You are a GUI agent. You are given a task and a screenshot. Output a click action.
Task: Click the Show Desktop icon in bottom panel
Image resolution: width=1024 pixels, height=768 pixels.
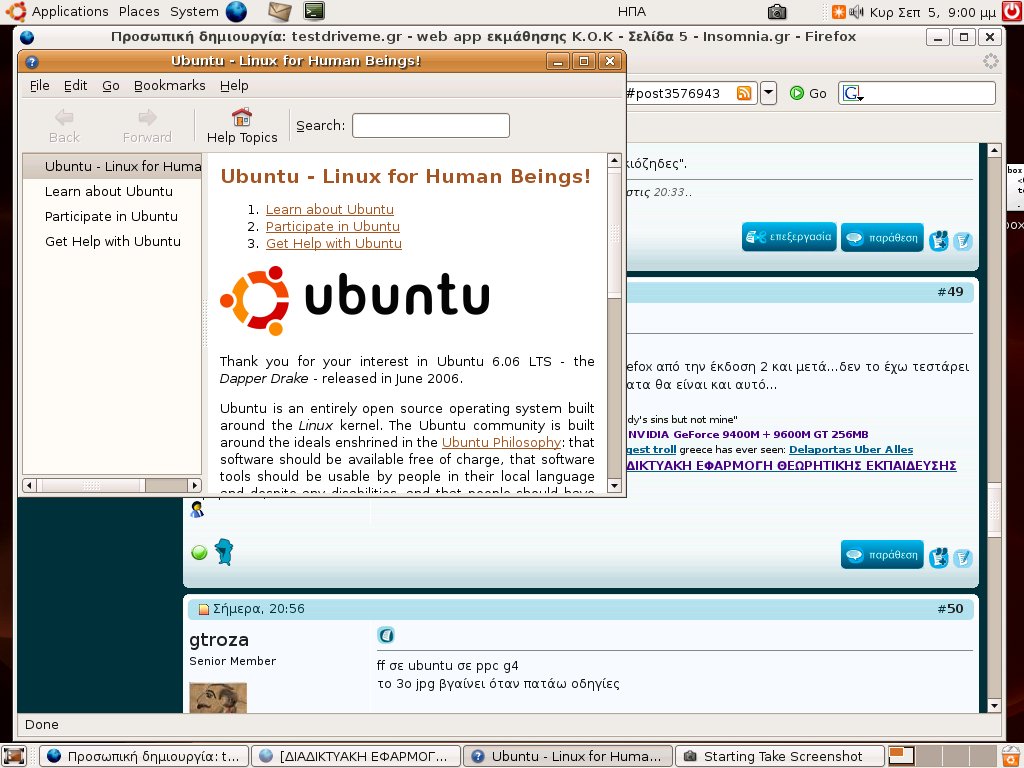tap(14, 756)
